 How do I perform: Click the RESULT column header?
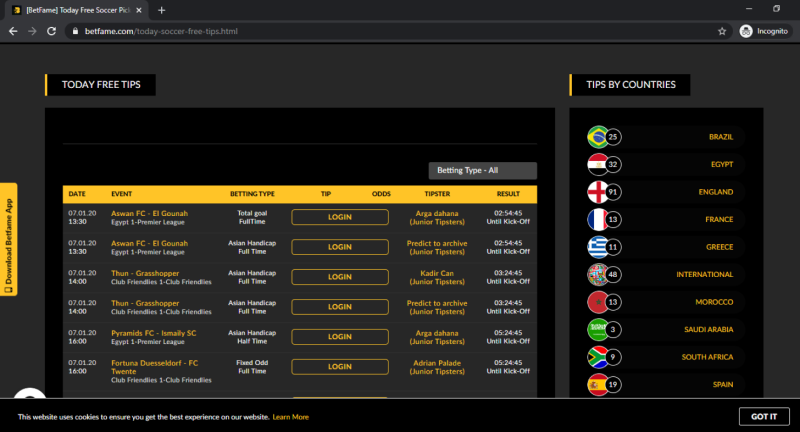pyautogui.click(x=508, y=194)
